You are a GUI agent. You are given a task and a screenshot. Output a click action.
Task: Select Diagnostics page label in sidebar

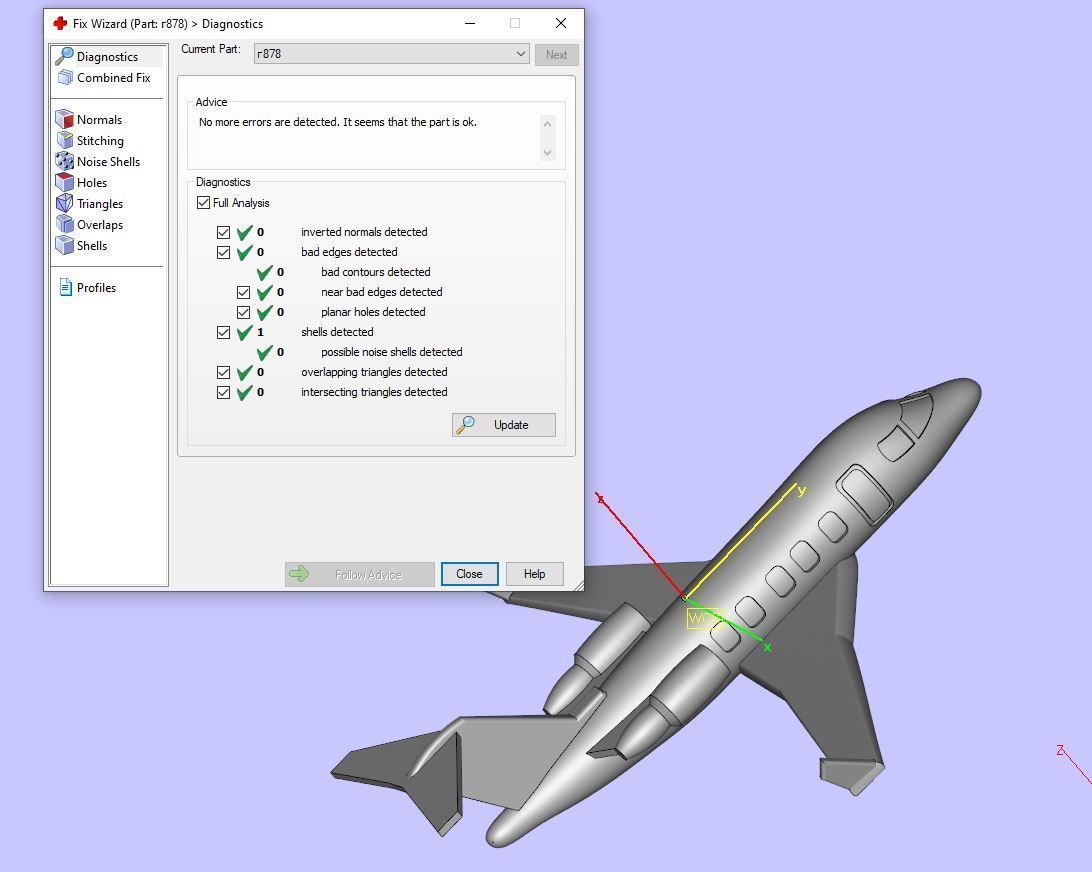(x=107, y=56)
